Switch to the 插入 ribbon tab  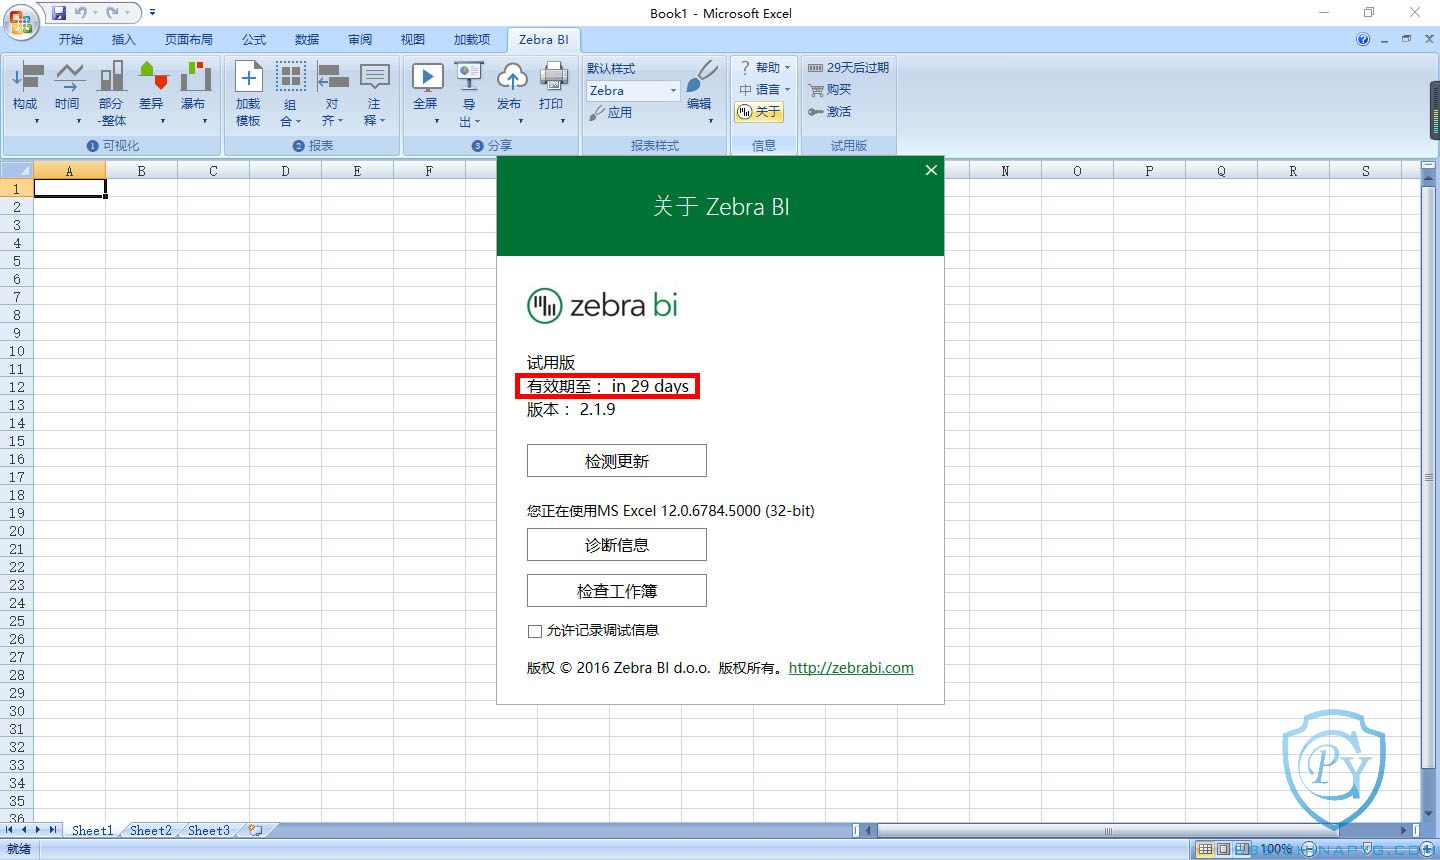pyautogui.click(x=123, y=40)
